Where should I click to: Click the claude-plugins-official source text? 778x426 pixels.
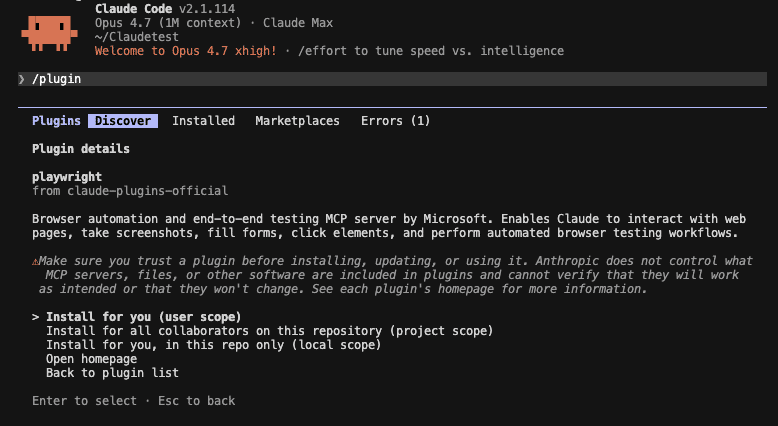tap(148, 191)
